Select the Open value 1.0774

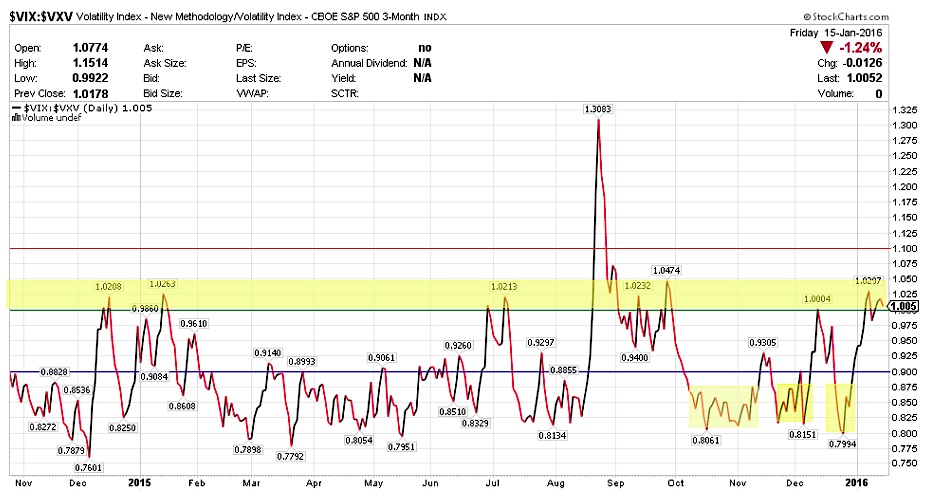click(x=90, y=48)
